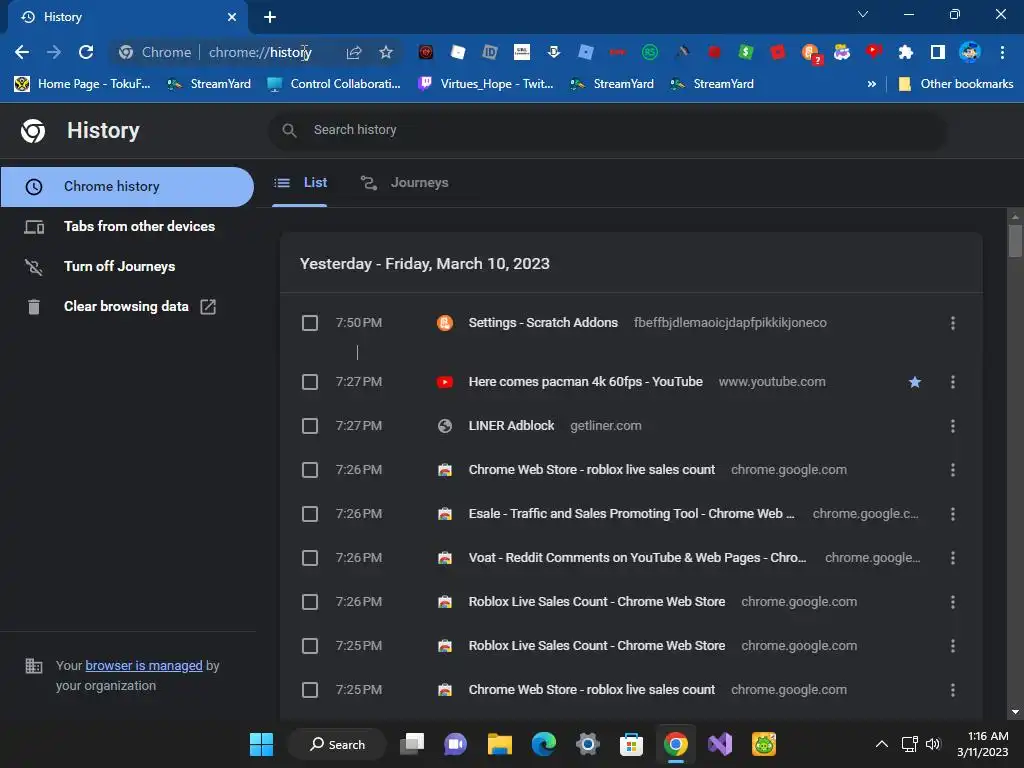Open actions menu for LINER Adblock
The width and height of the screenshot is (1024, 768).
pyautogui.click(x=953, y=426)
